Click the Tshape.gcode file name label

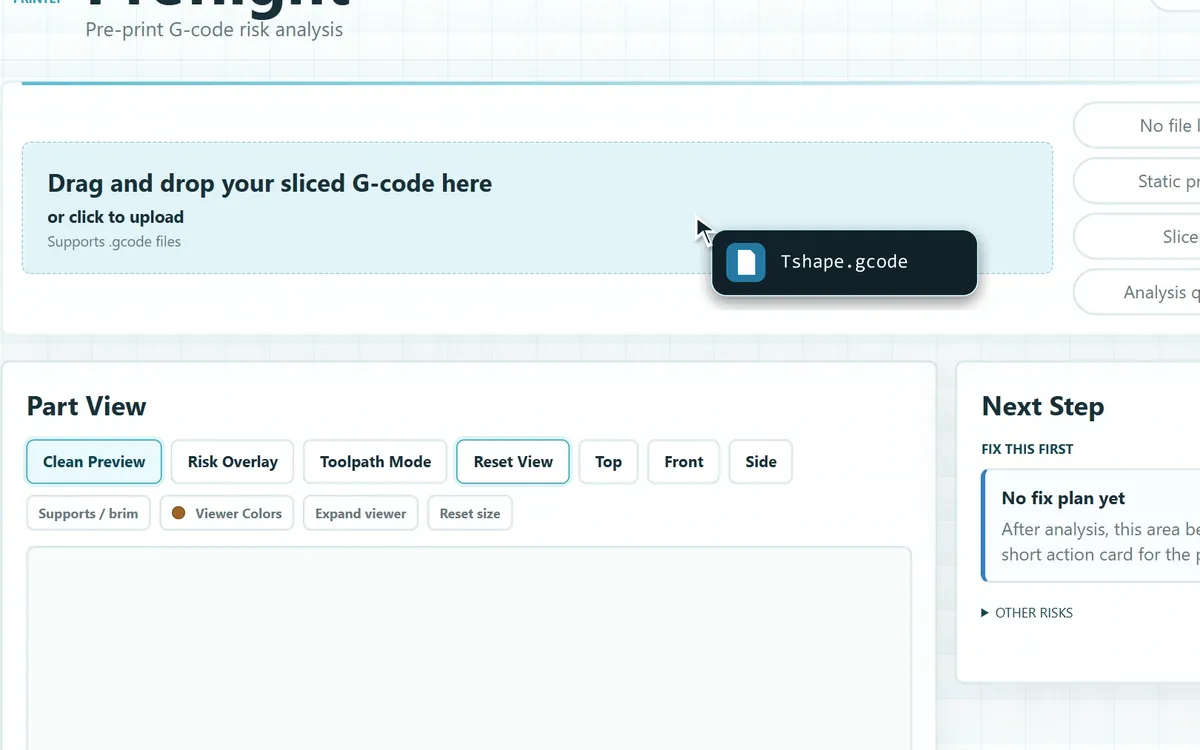coord(844,262)
